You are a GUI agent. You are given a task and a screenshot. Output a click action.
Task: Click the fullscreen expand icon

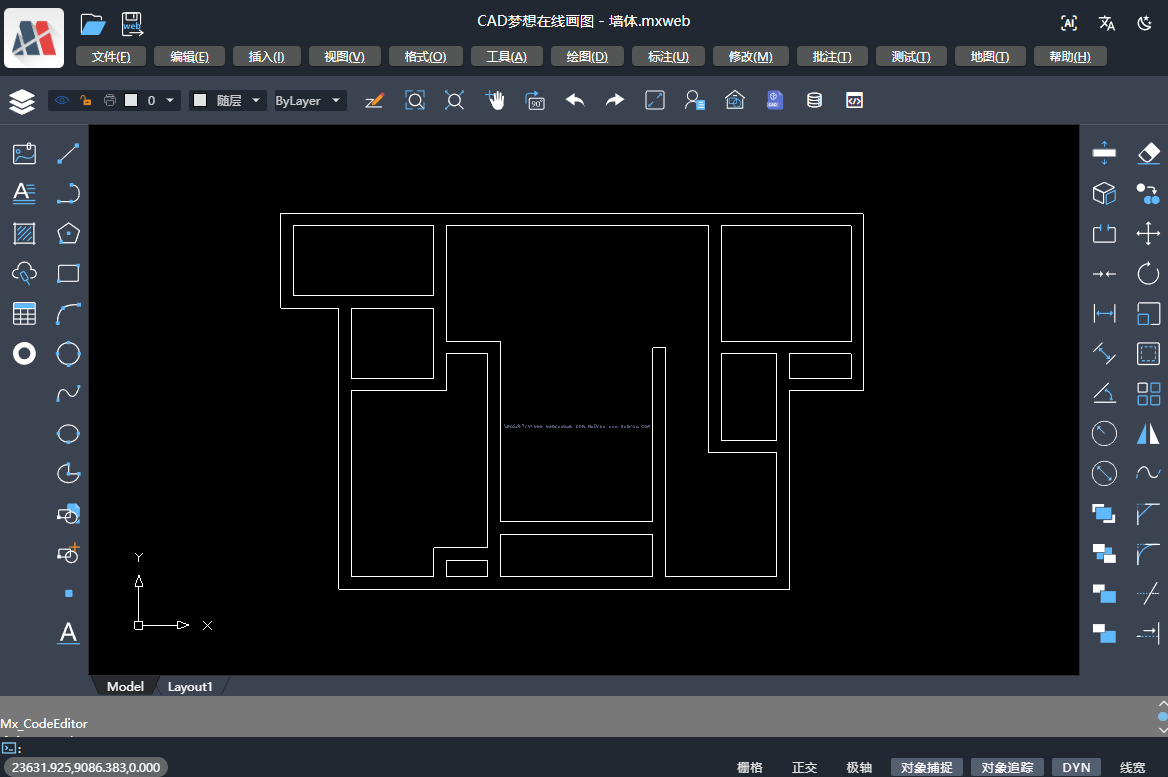(655, 100)
